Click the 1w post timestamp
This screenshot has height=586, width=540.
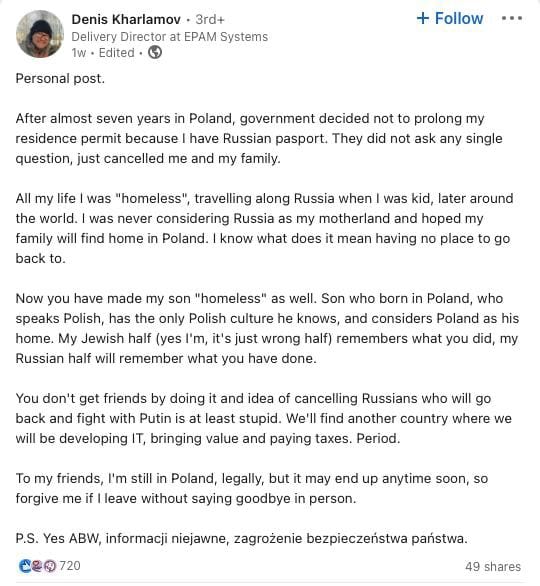pos(79,53)
